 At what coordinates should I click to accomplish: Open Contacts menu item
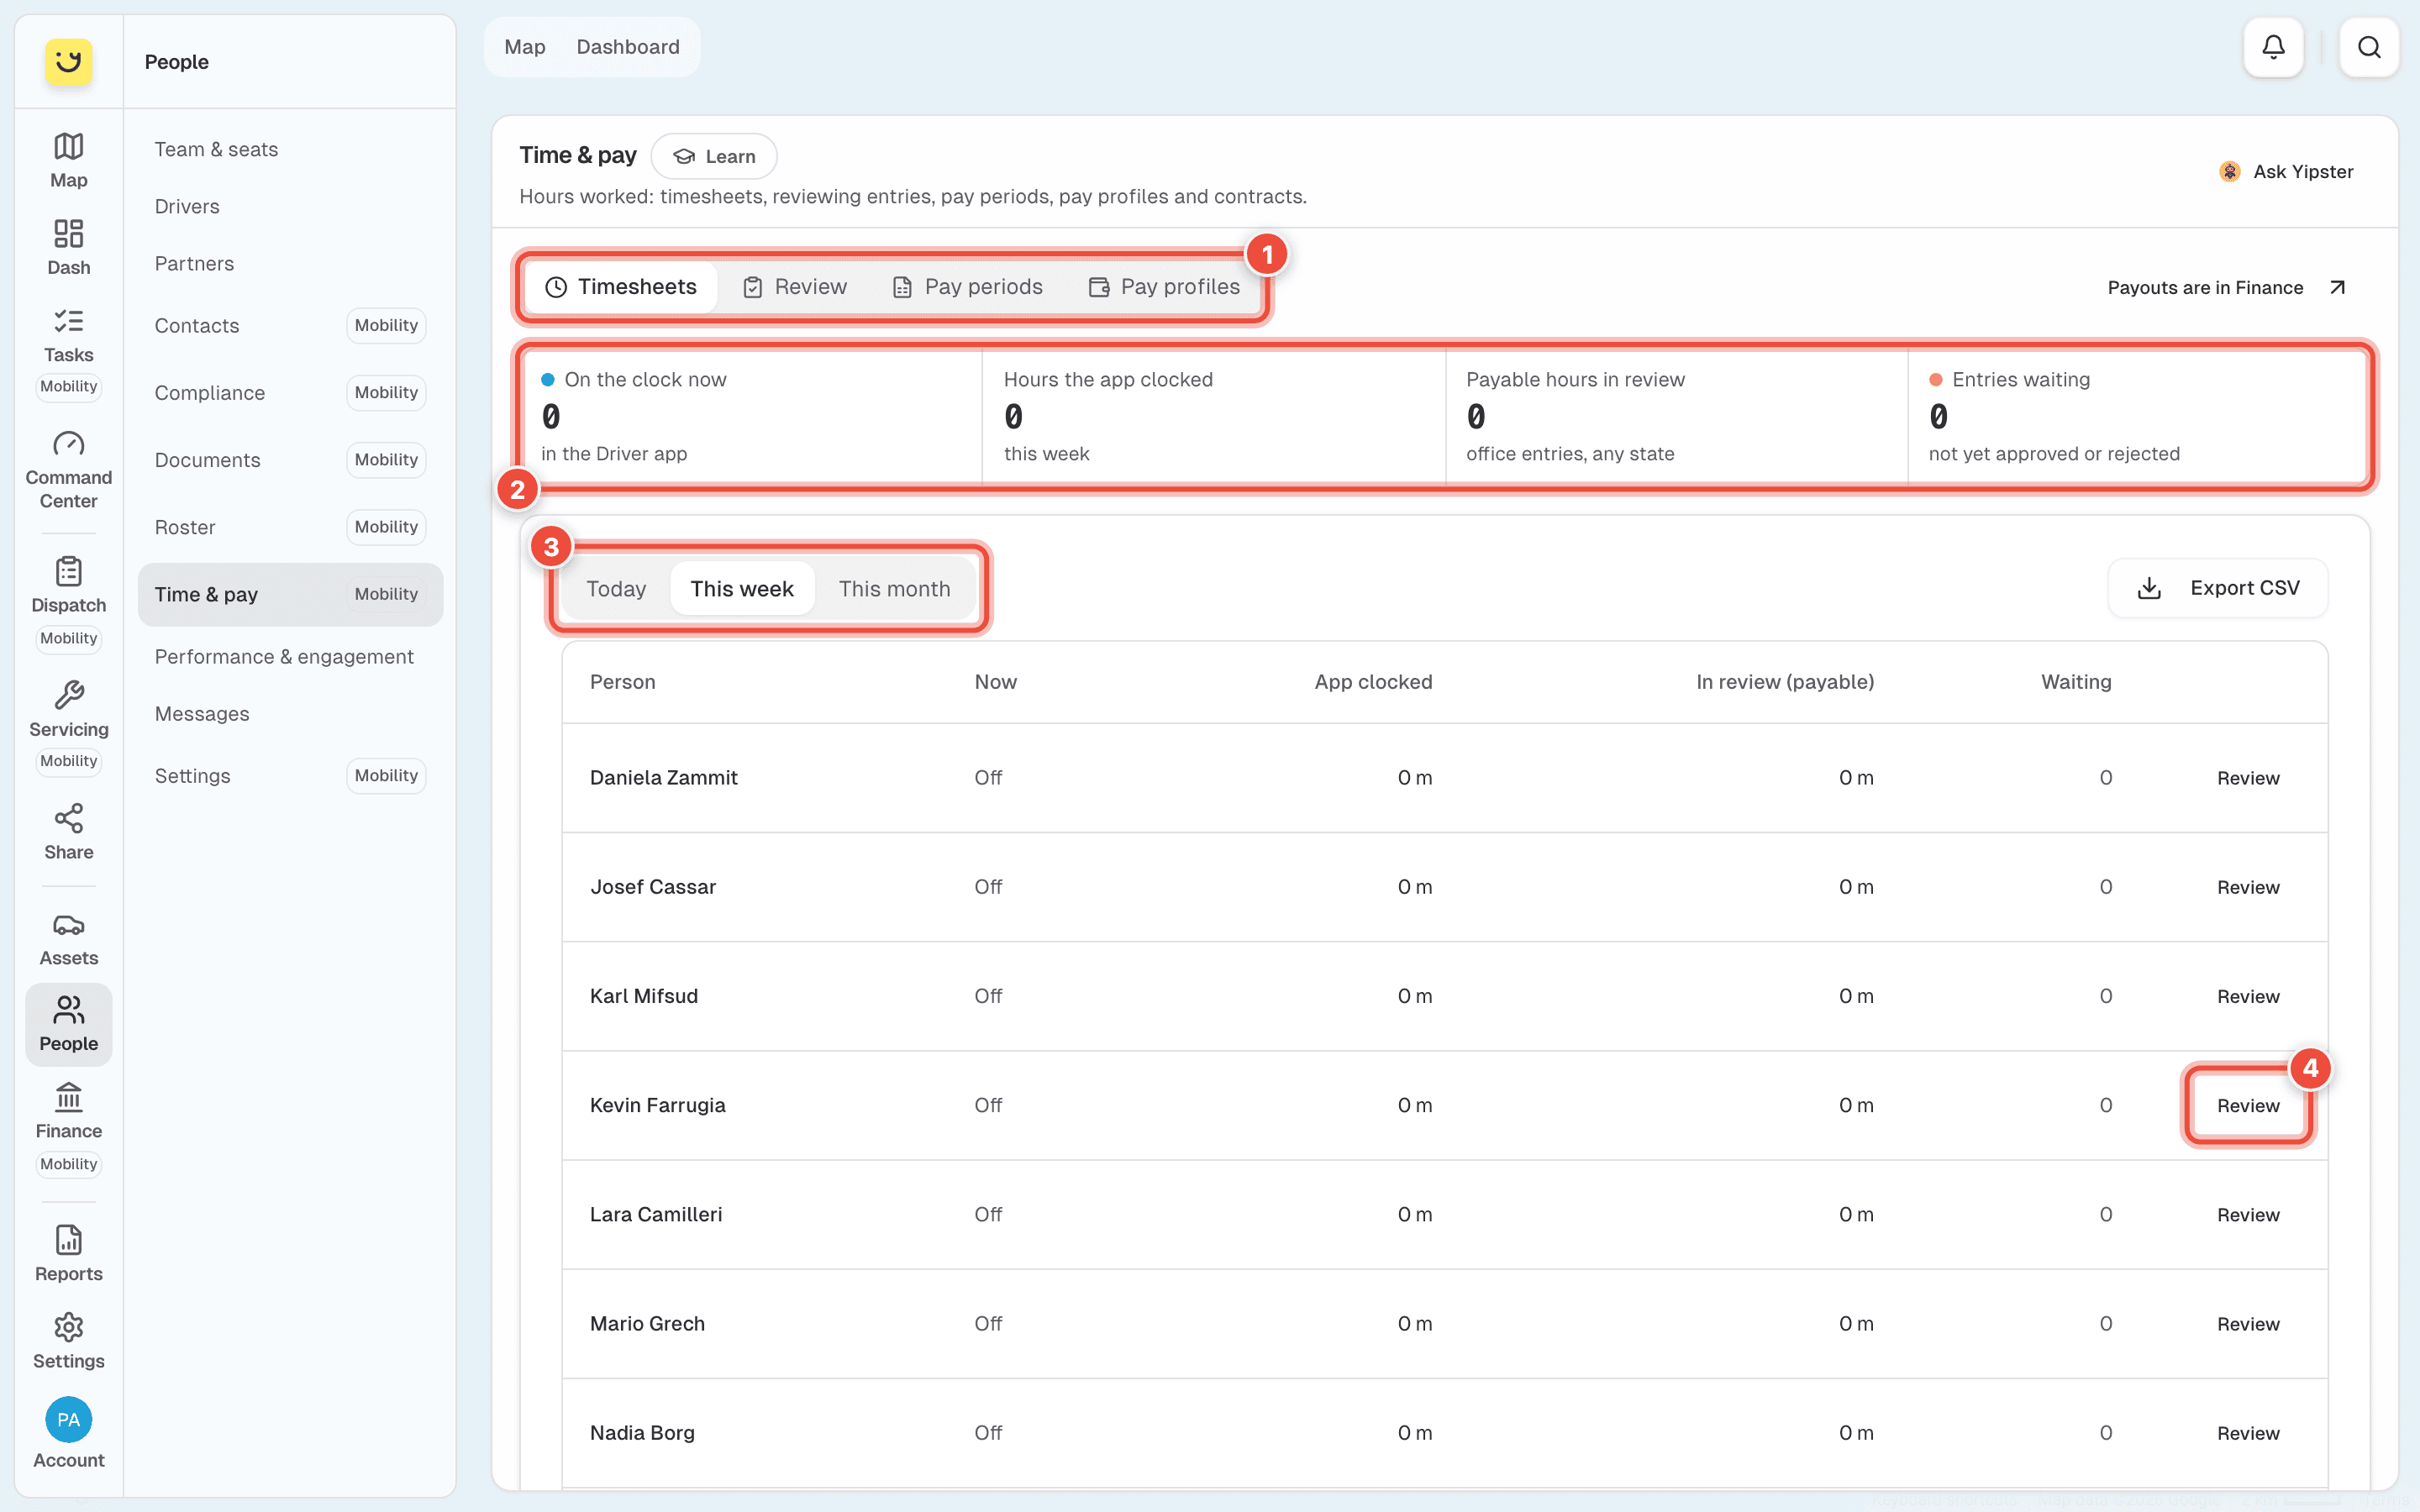tap(290, 325)
